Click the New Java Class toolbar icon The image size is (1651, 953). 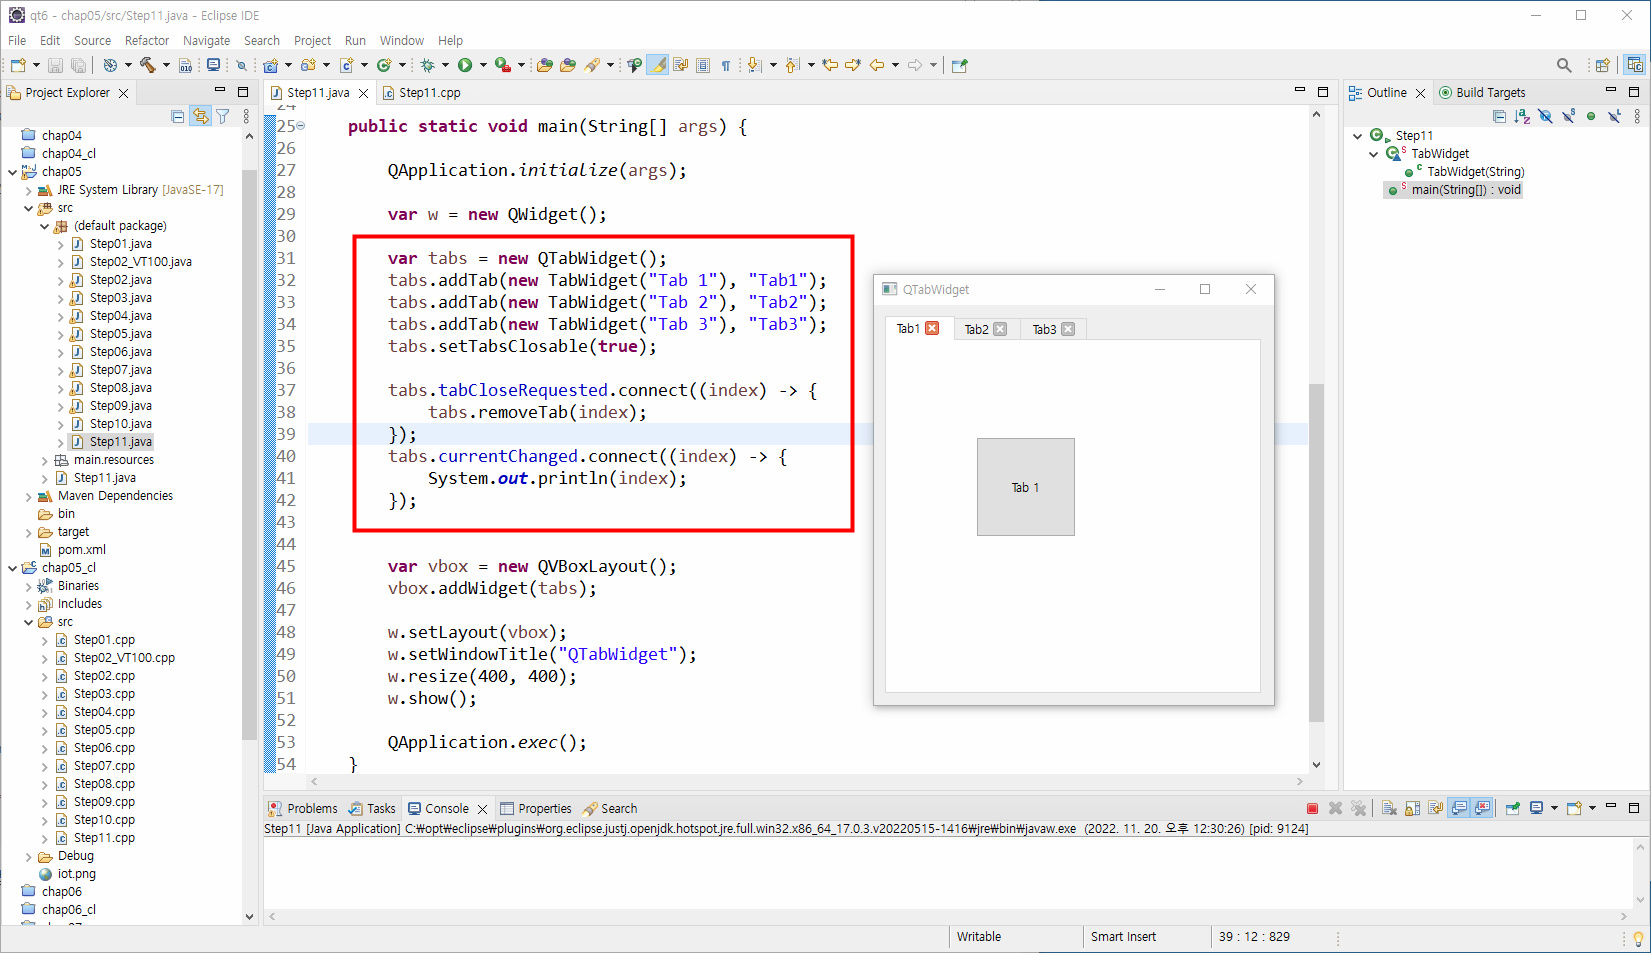[x=384, y=65]
